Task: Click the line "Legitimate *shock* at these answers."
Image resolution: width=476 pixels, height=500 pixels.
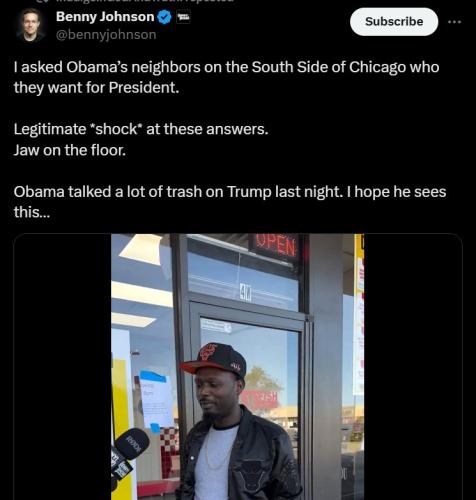Action: (x=141, y=129)
